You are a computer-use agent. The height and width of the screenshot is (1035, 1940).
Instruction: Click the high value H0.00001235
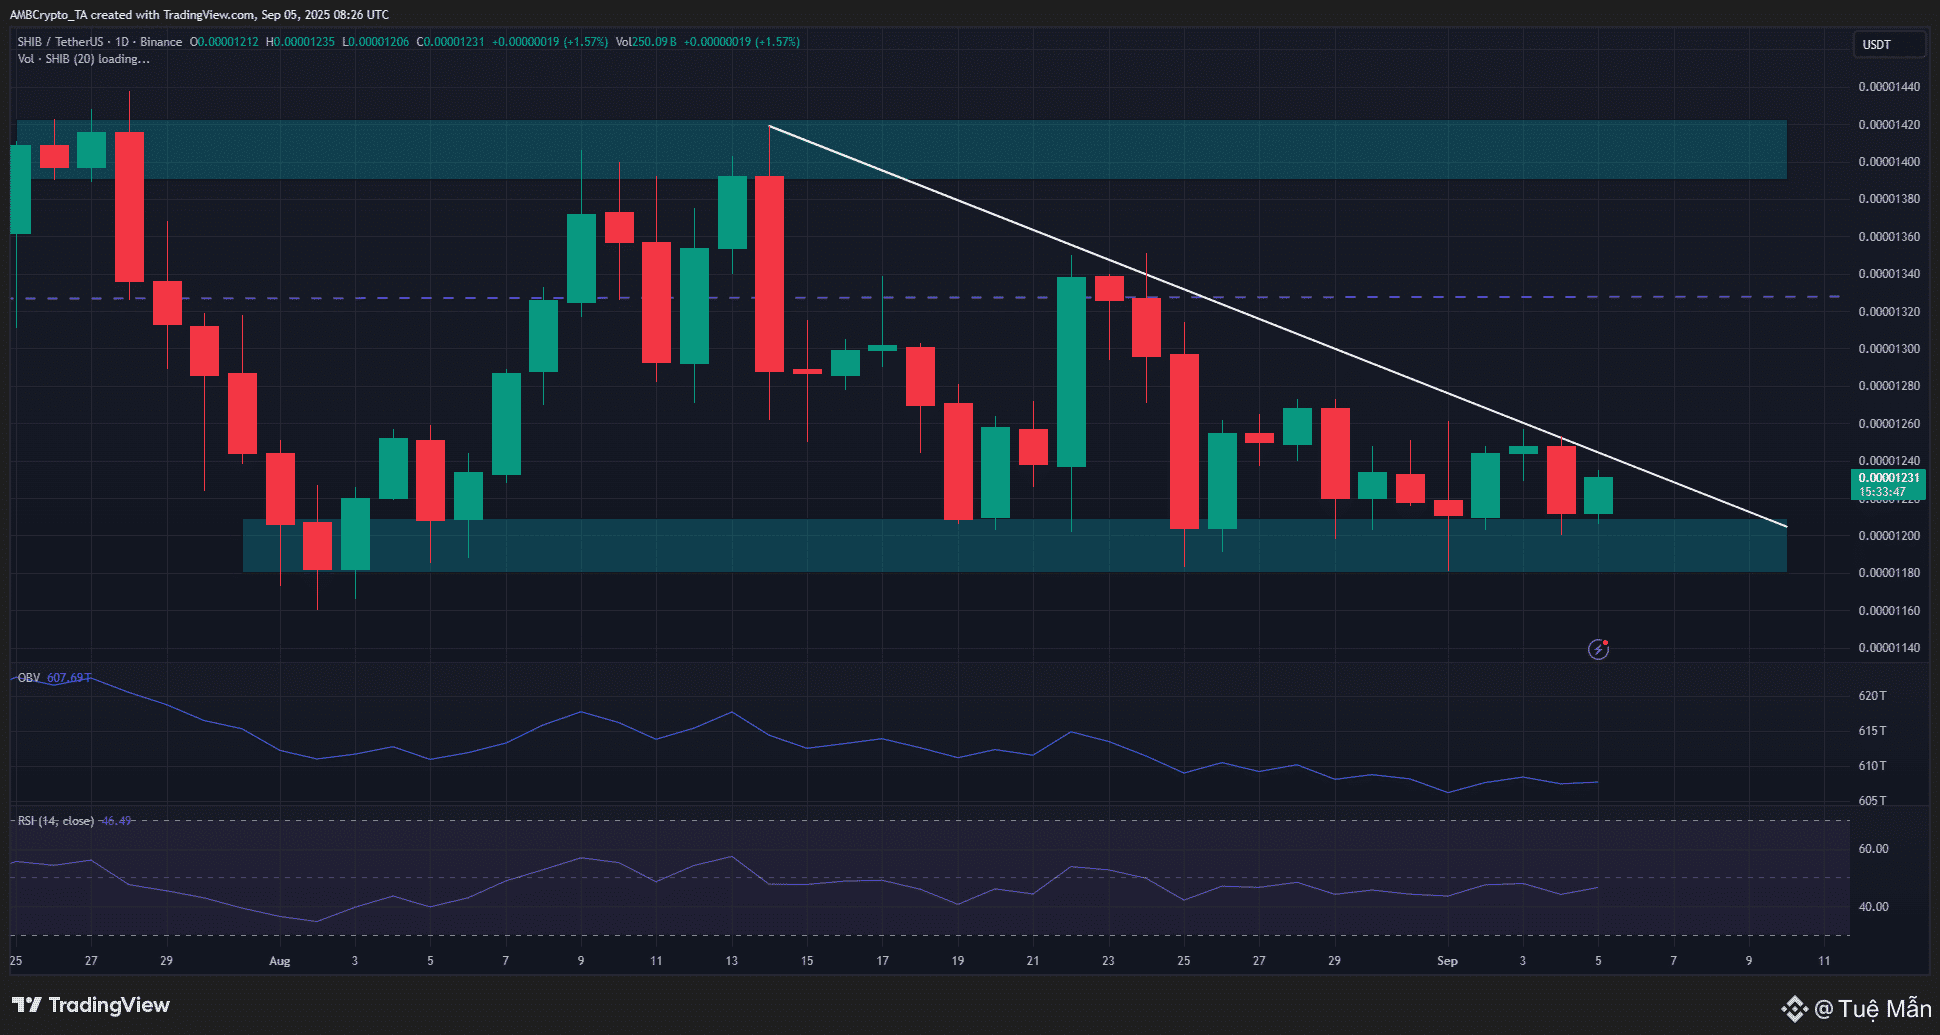(x=300, y=42)
